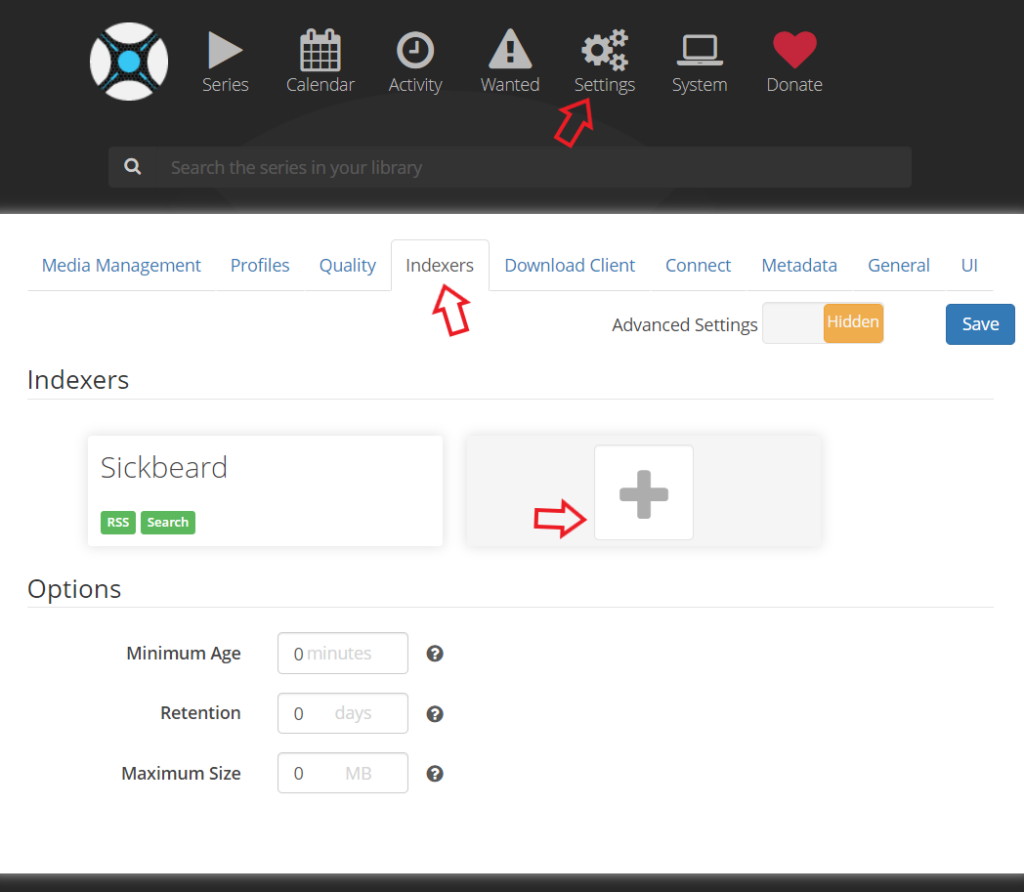Toggle Advanced Settings Hidden switch
This screenshot has height=892, width=1024.
[x=823, y=323]
